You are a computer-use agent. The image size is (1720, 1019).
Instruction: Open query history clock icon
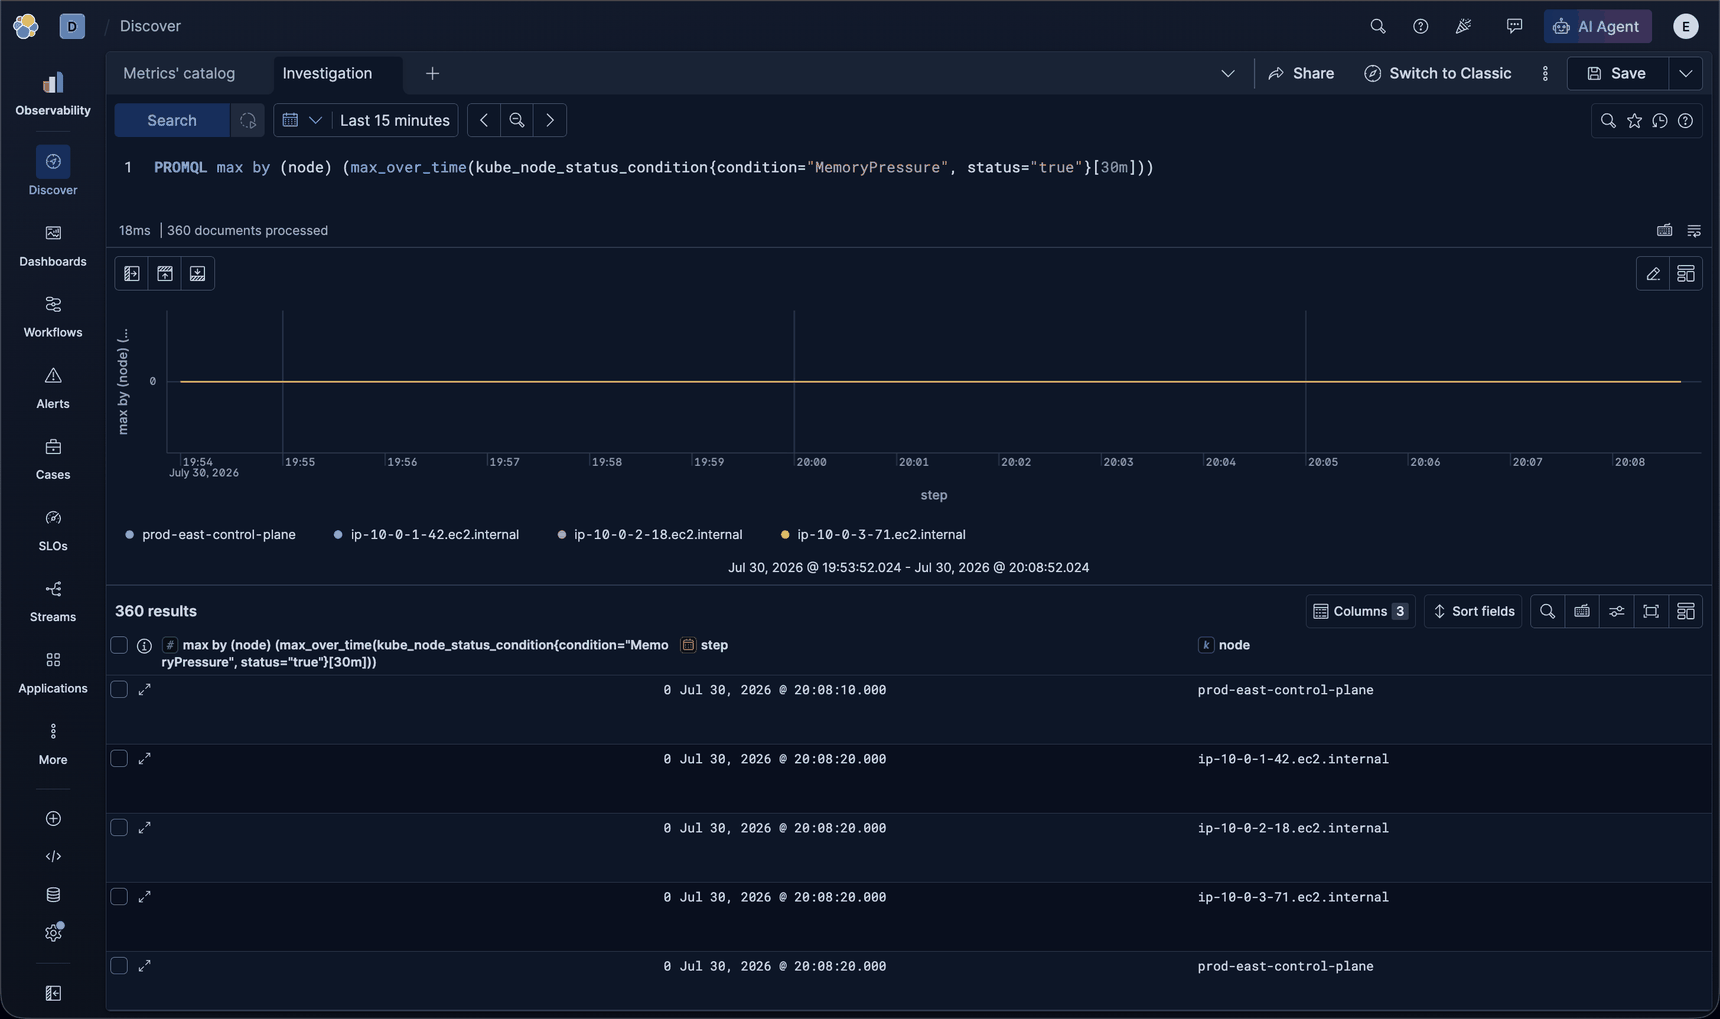pos(1660,121)
